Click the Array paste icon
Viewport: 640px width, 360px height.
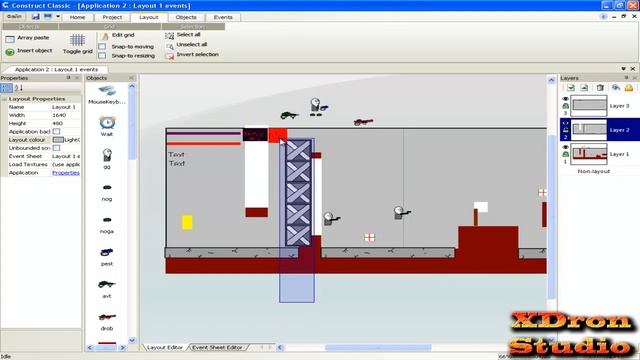(10, 39)
